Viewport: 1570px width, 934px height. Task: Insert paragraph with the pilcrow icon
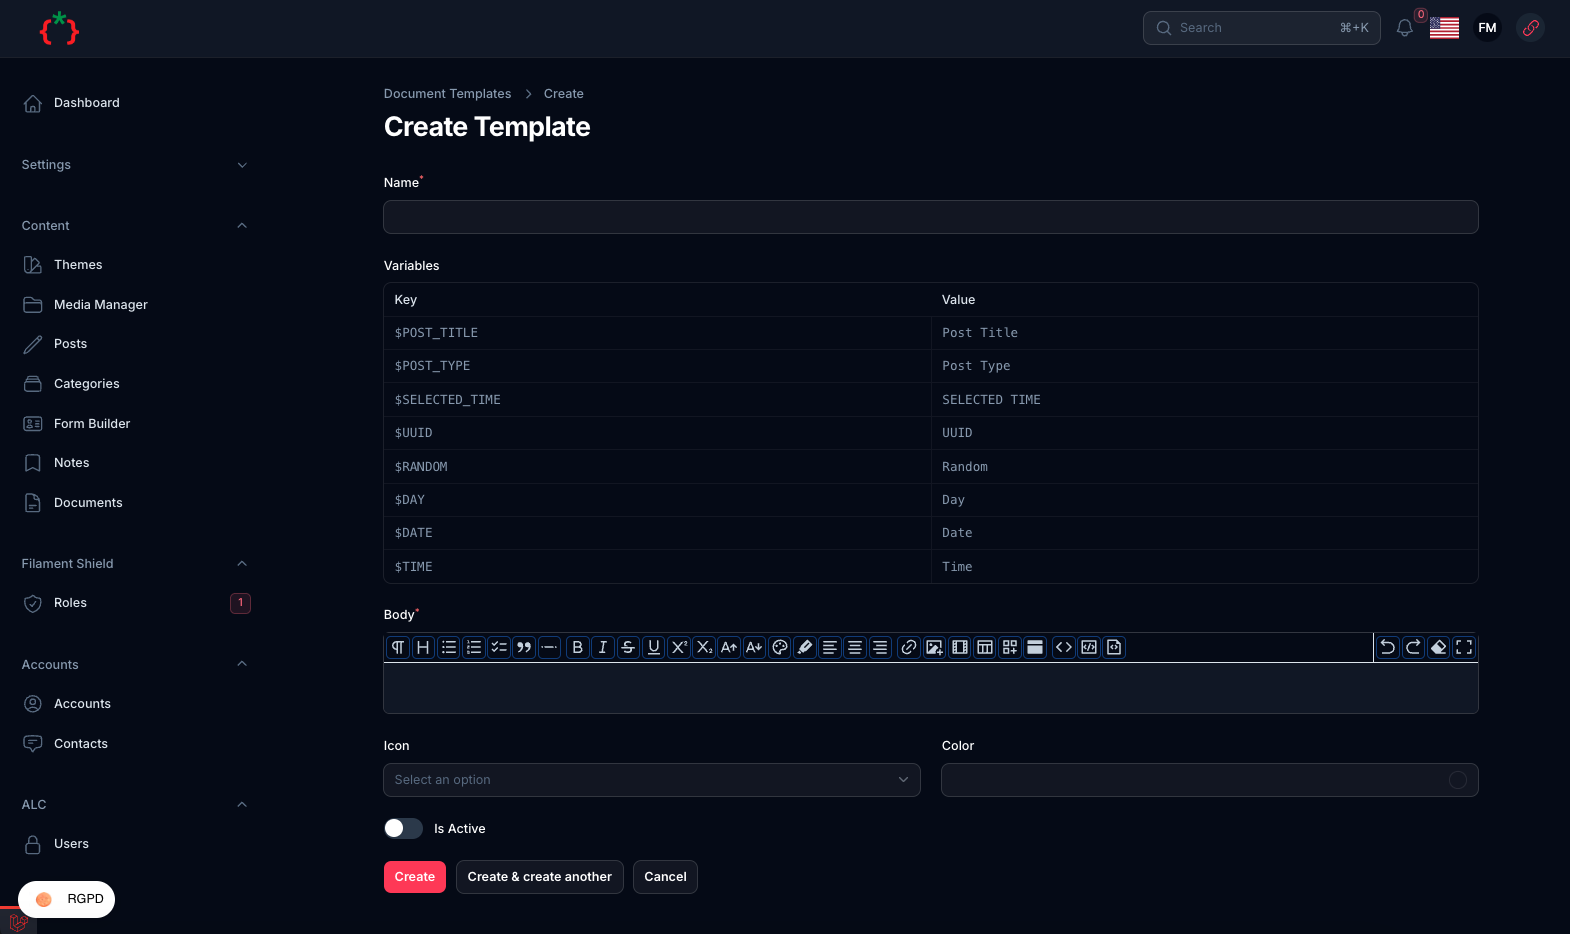[398, 647]
